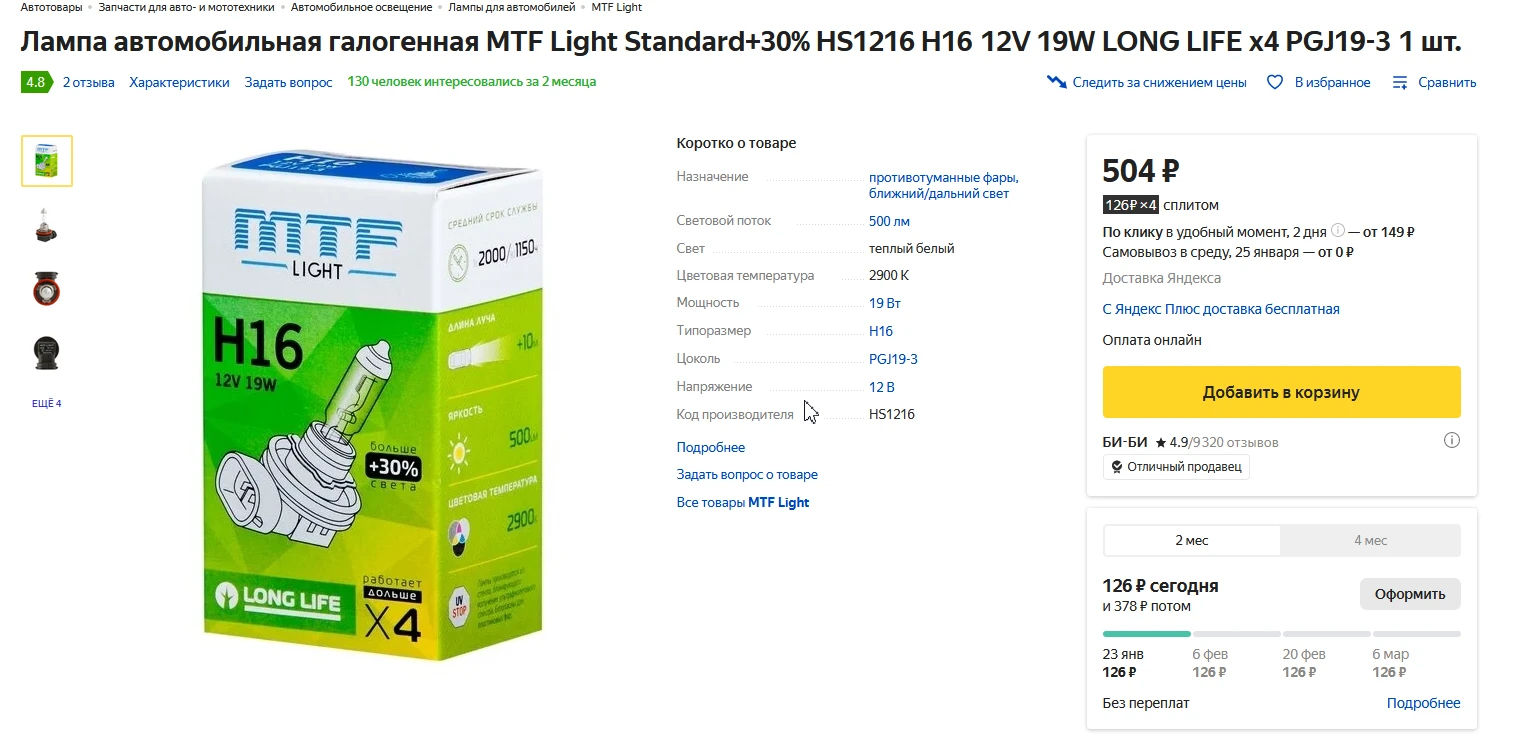Select second thumbnail showing the bulb
This screenshot has width=1521, height=734.
click(x=47, y=225)
